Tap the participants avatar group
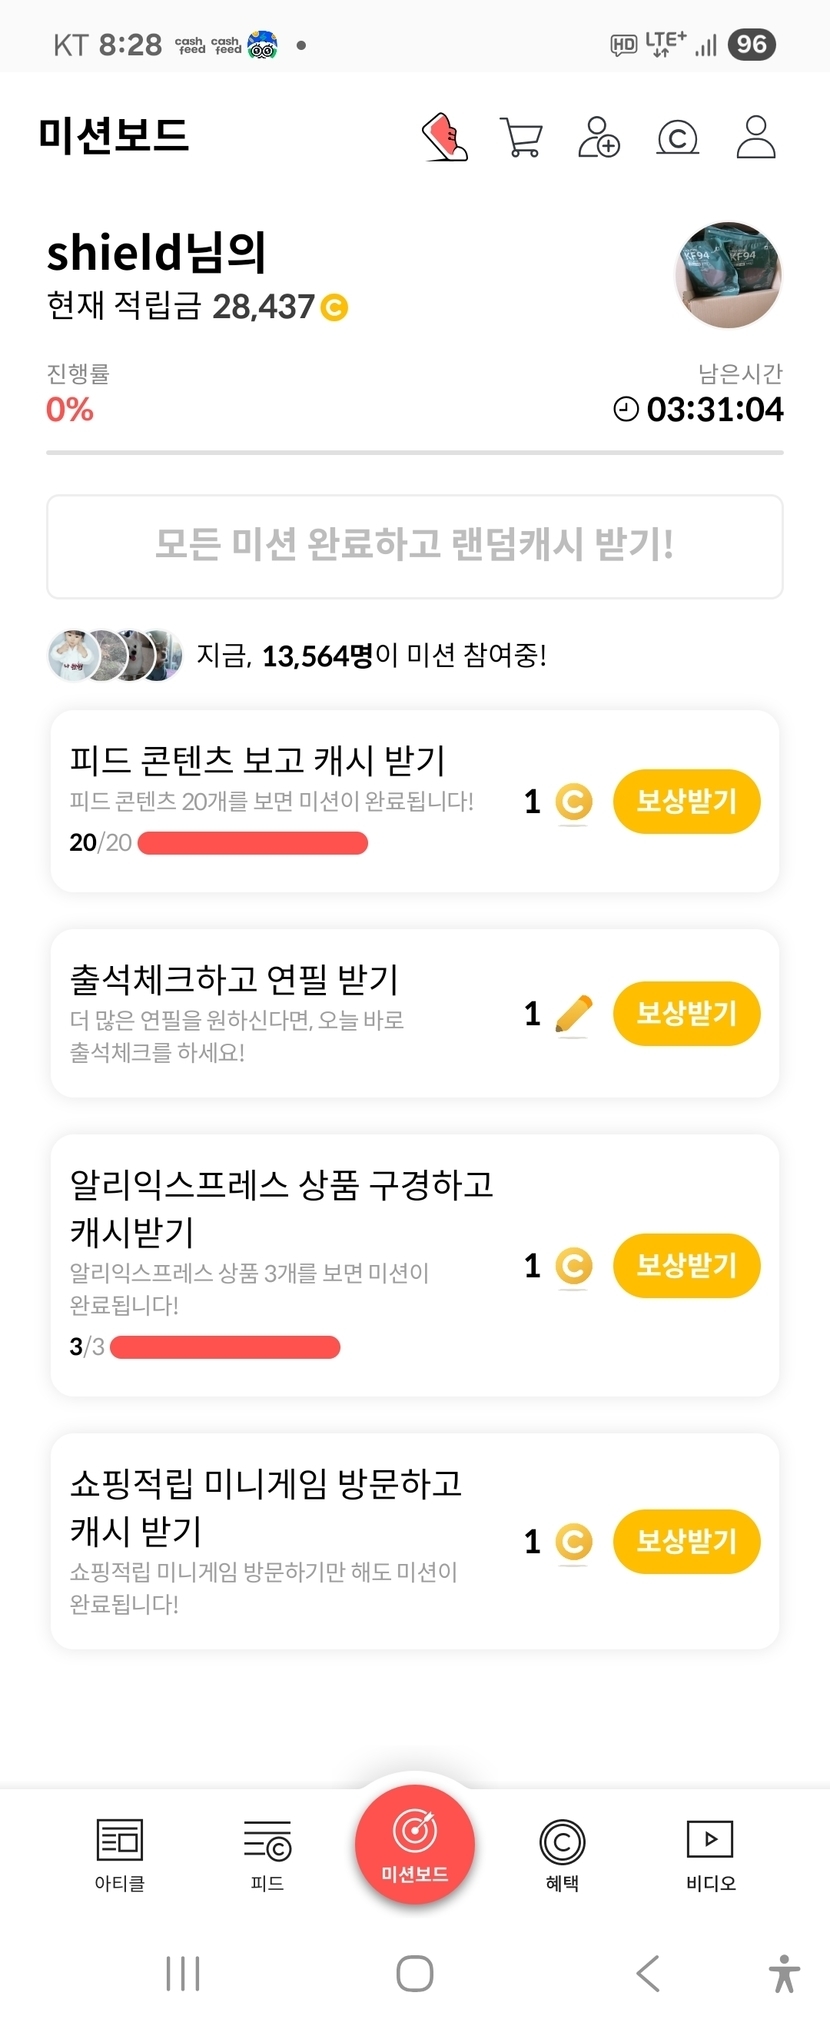This screenshot has width=830, height=2029. point(115,656)
